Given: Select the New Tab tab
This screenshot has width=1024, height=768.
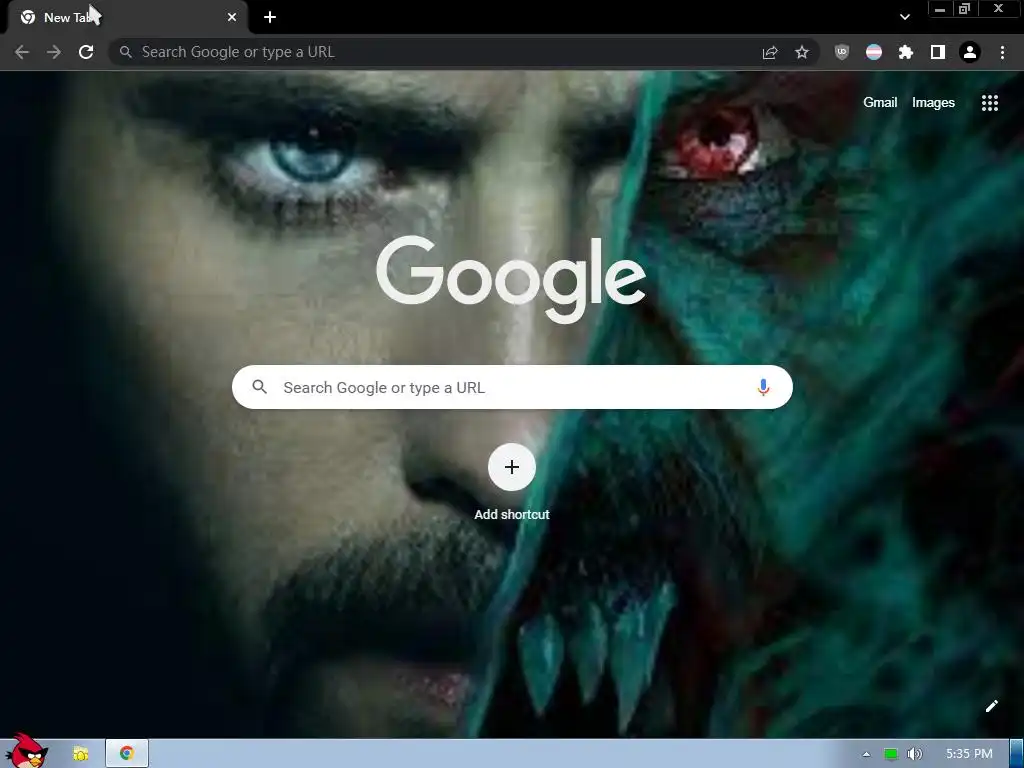Looking at the screenshot, I should pos(127,18).
